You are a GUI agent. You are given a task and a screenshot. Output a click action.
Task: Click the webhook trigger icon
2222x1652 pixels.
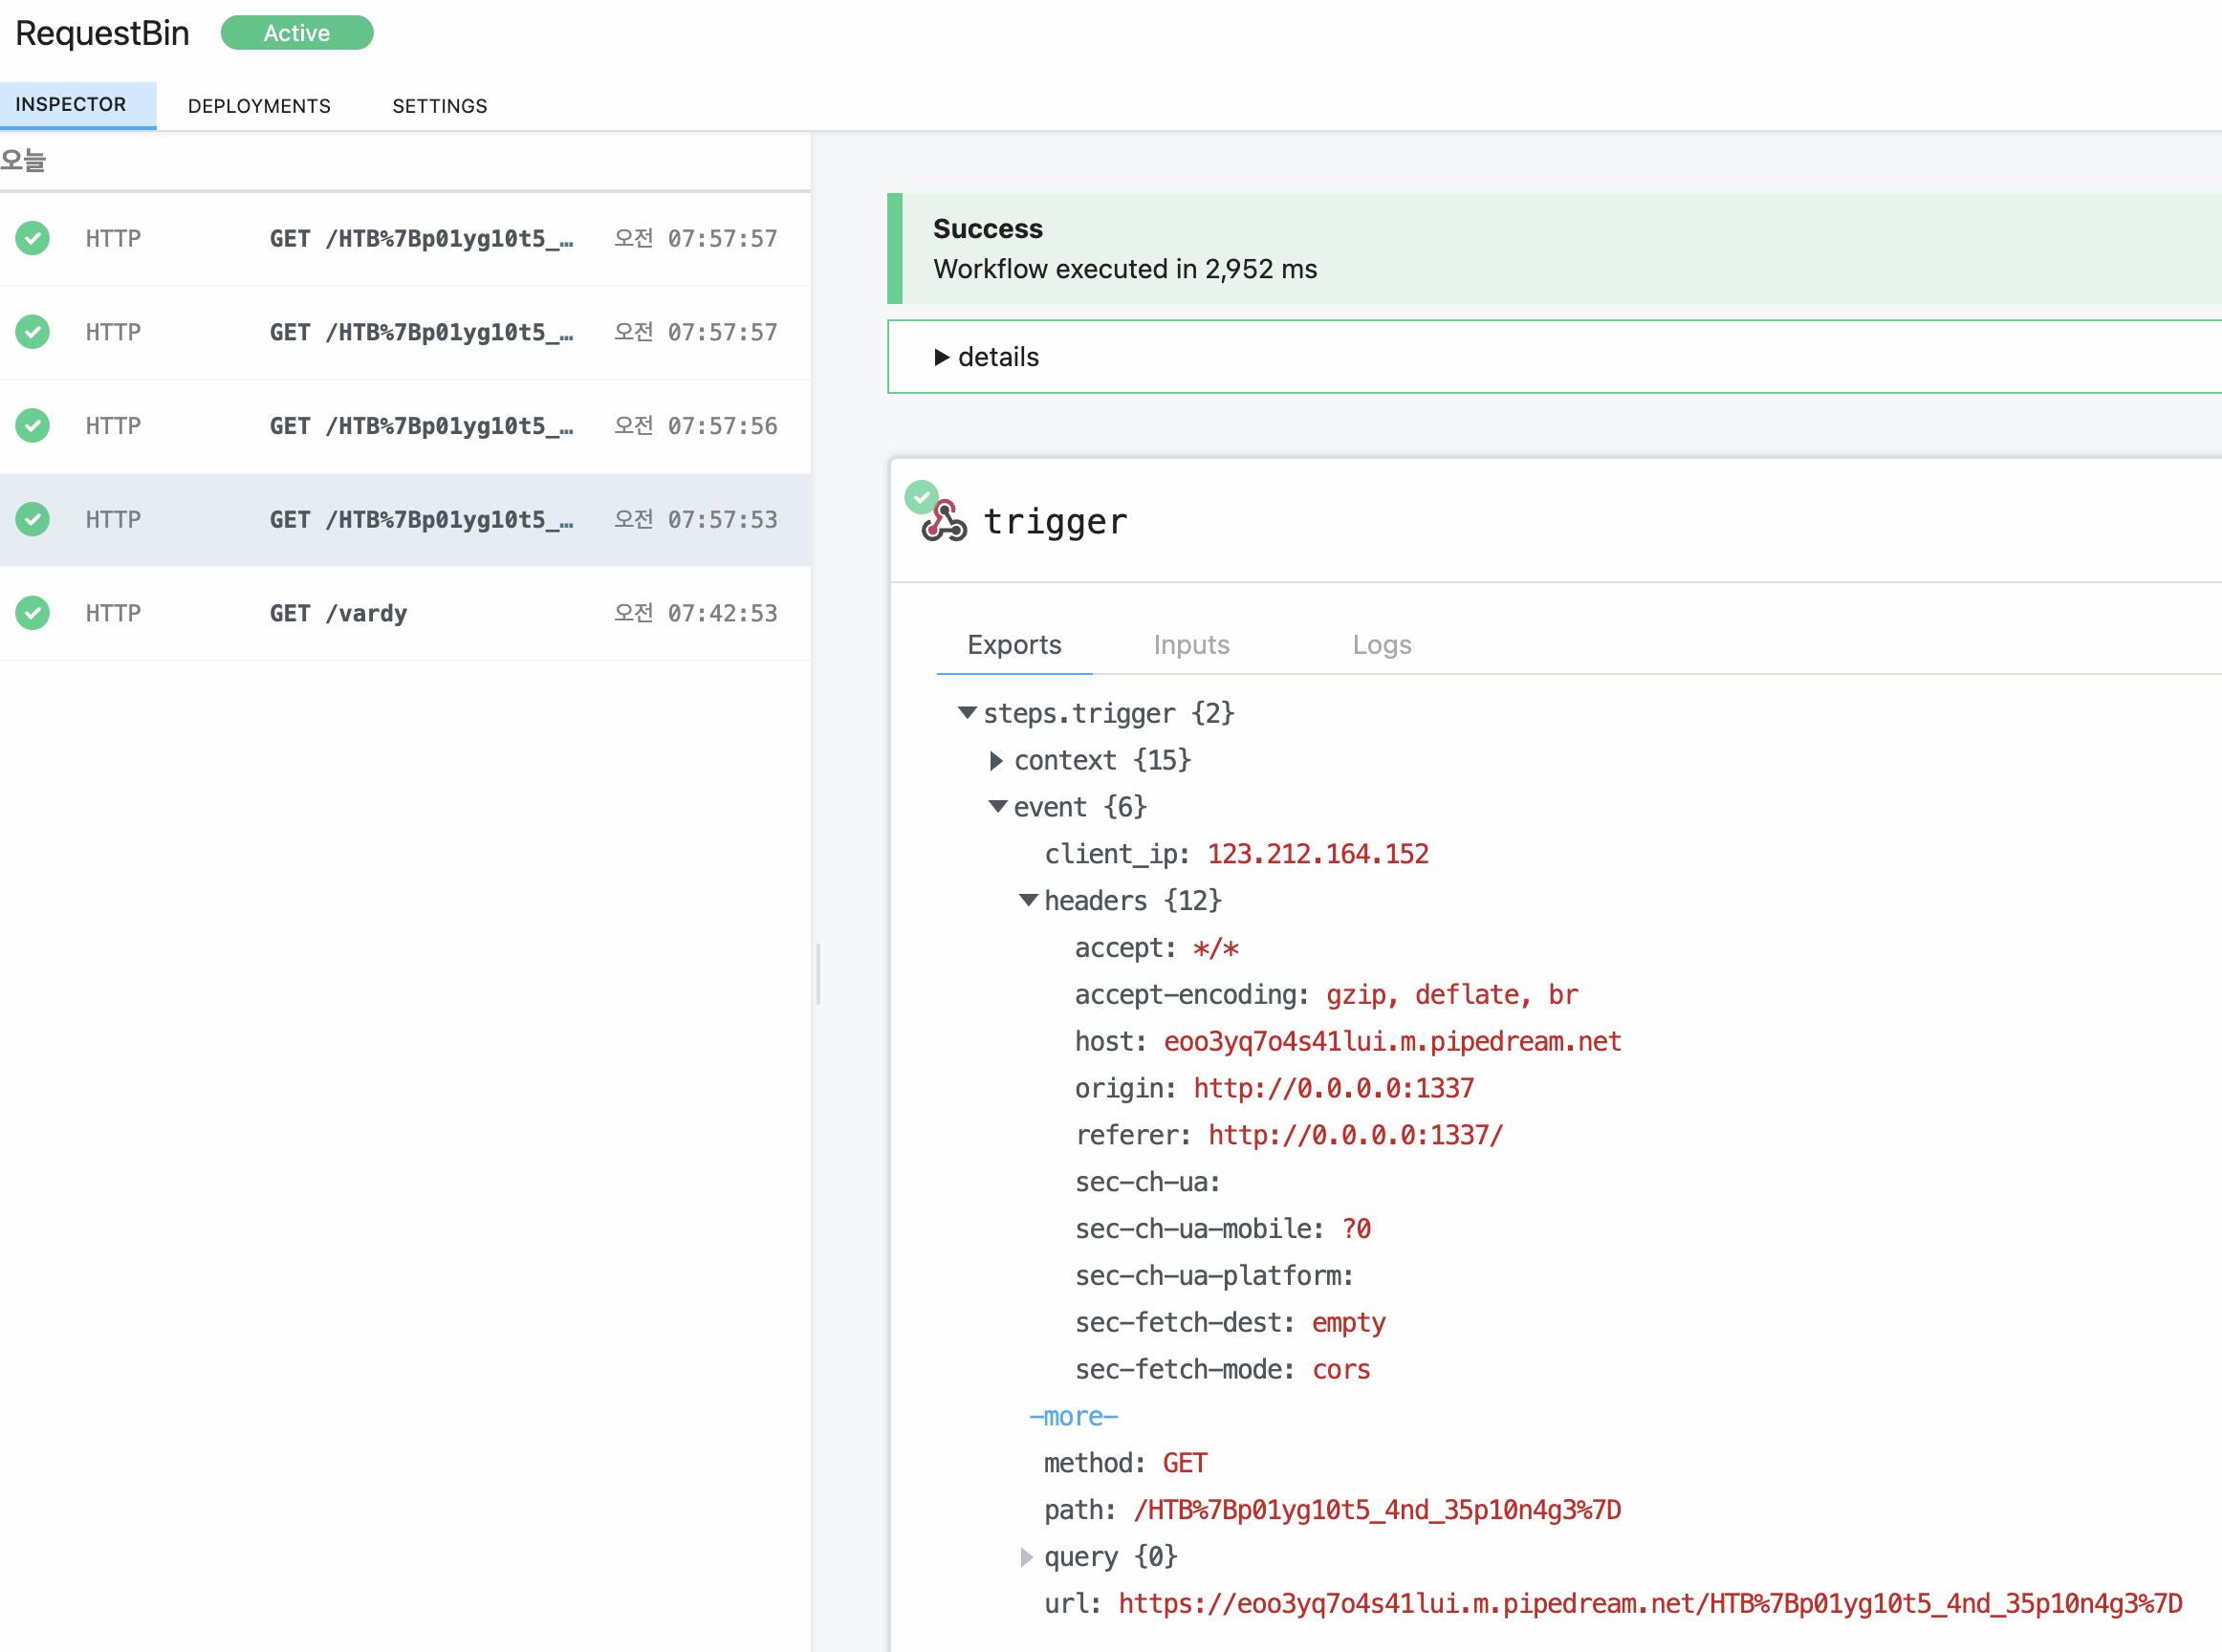(x=946, y=523)
